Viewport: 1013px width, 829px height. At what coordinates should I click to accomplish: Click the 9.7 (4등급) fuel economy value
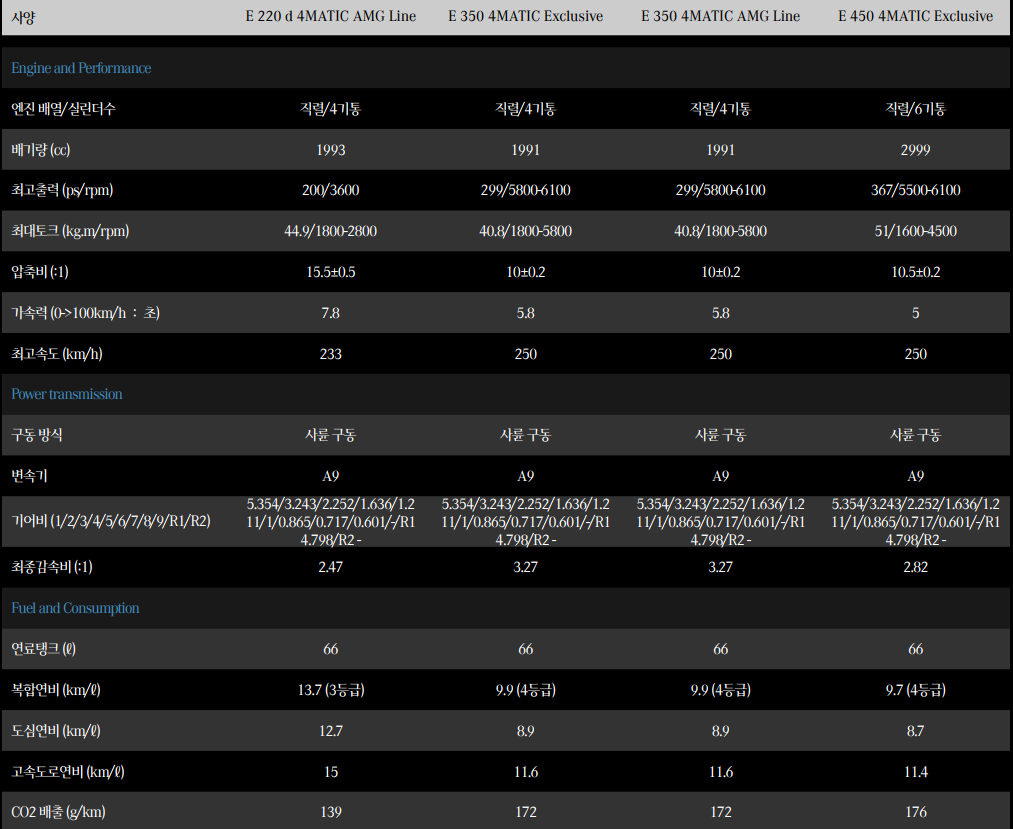(x=915, y=689)
